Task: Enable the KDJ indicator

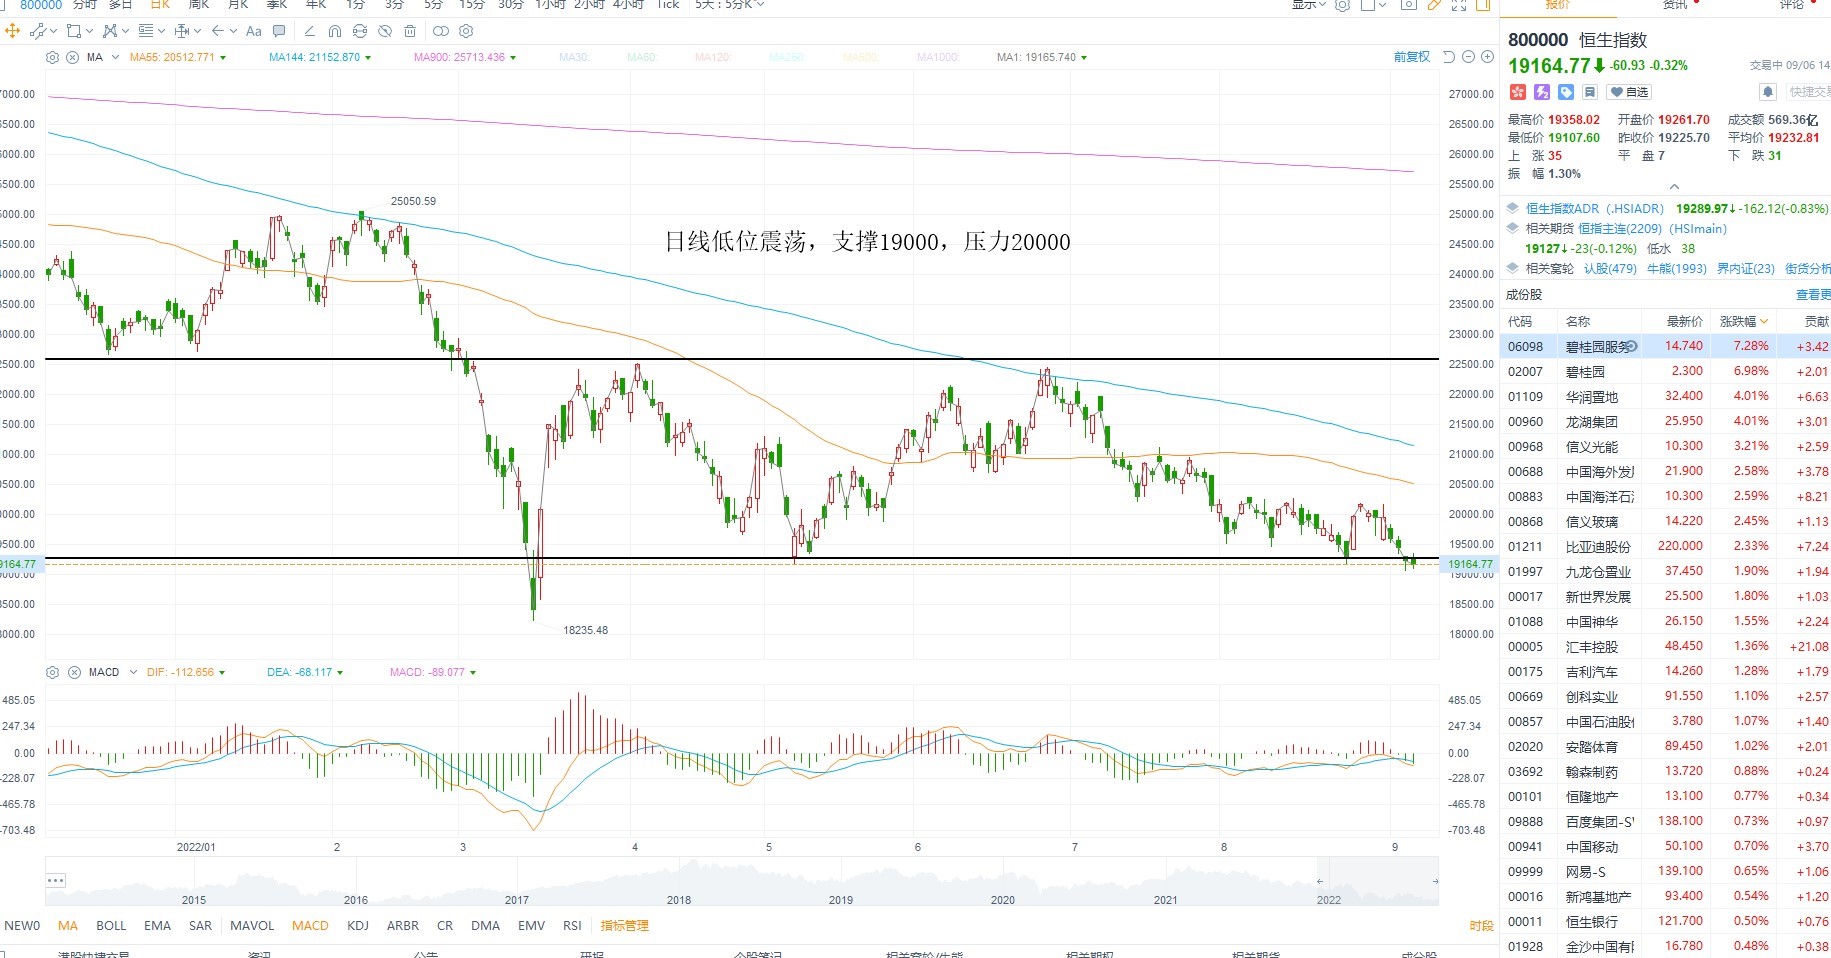Action: pyautogui.click(x=358, y=925)
